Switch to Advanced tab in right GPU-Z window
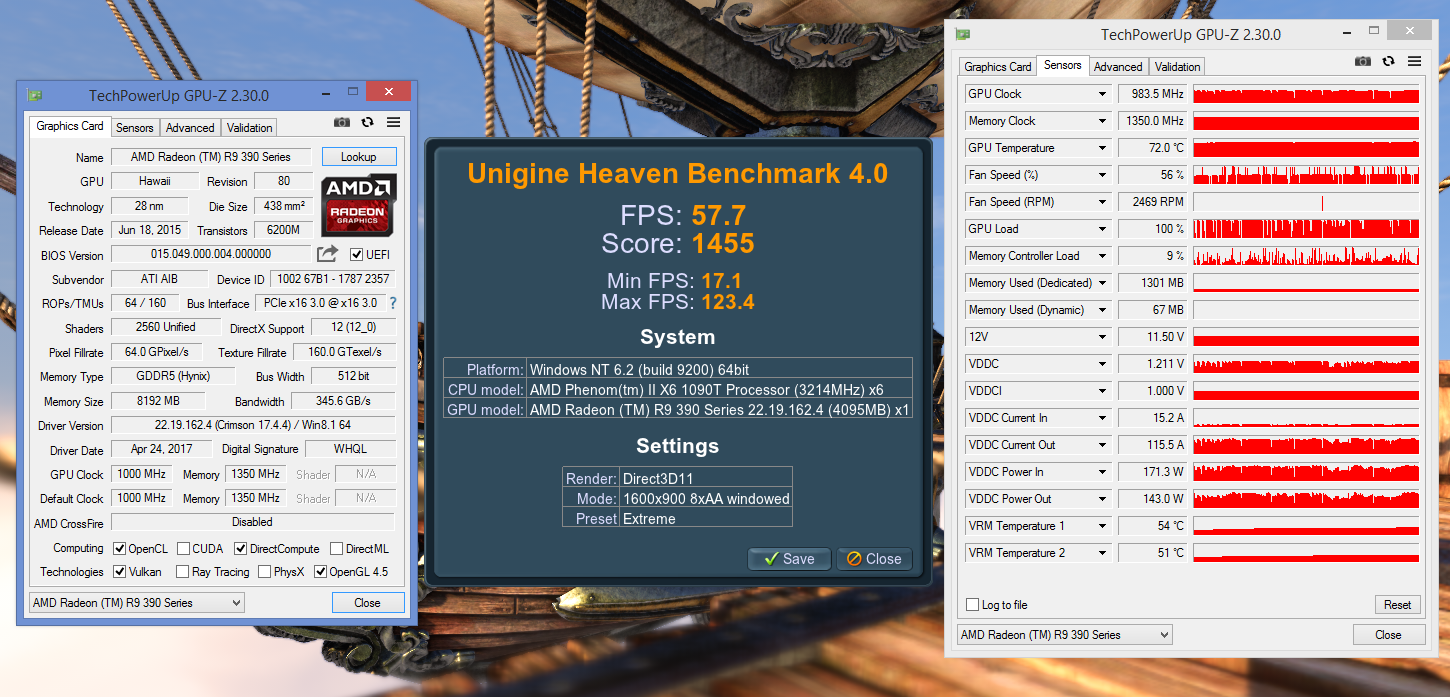The image size is (1450, 697). 1118,67
